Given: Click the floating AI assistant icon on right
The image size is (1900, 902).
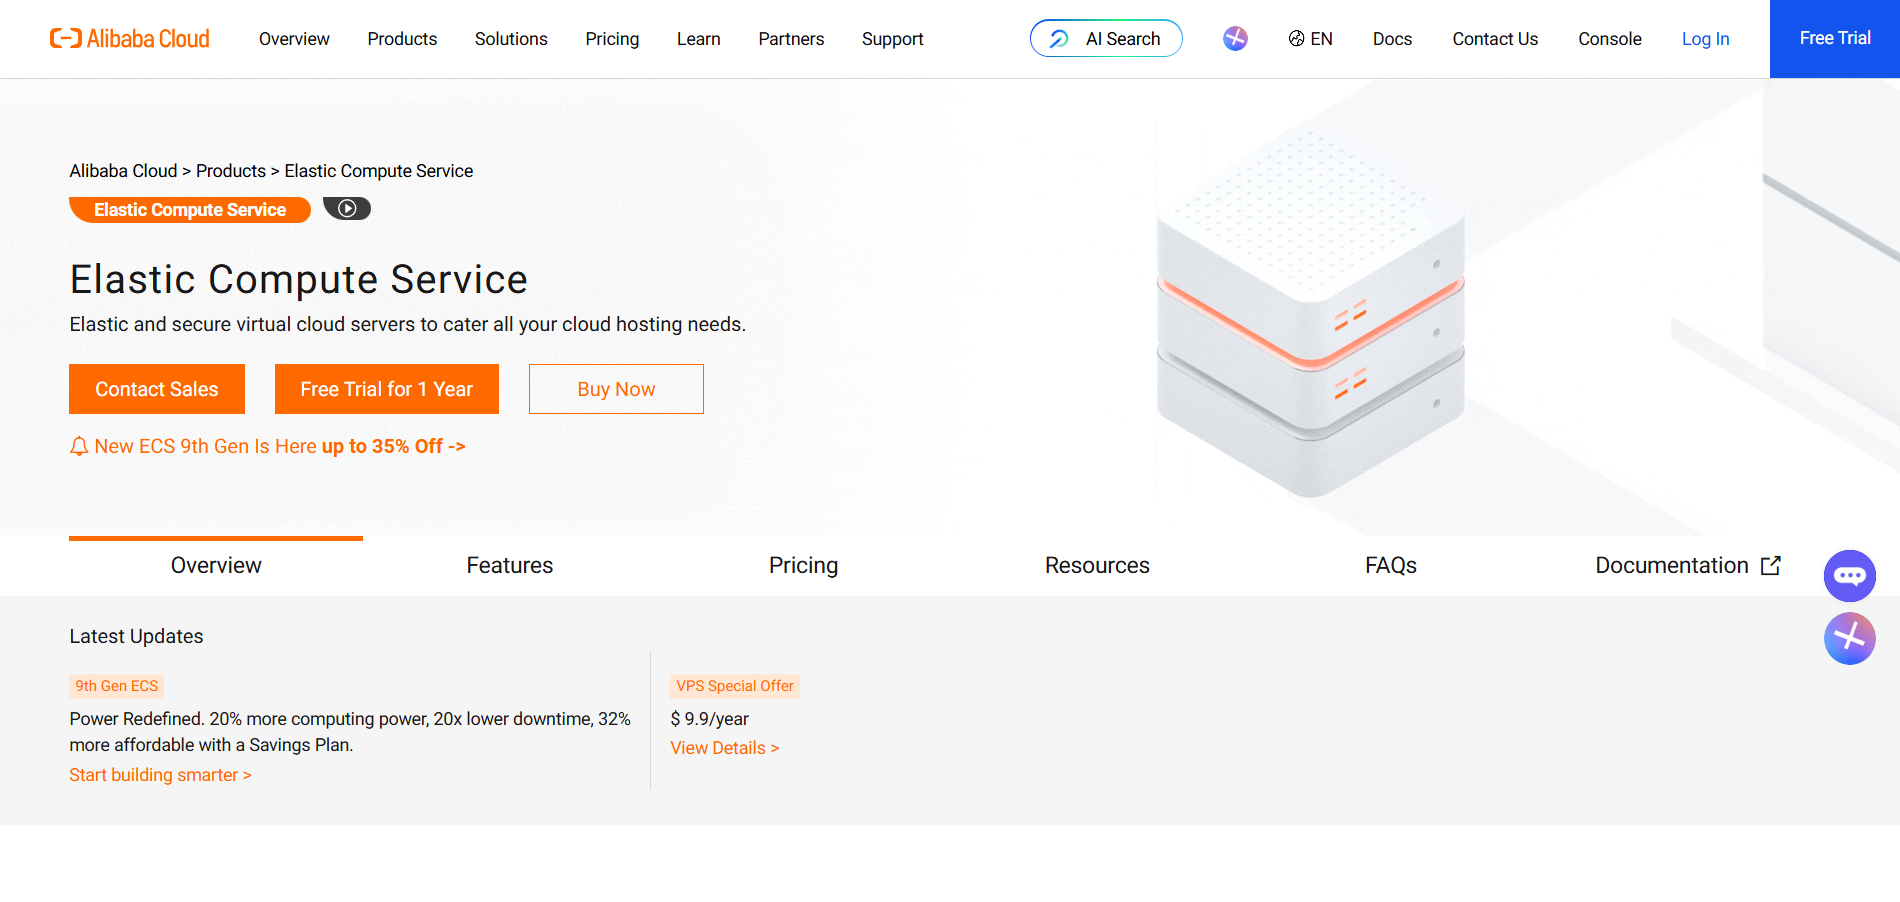Looking at the screenshot, I should [1849, 638].
